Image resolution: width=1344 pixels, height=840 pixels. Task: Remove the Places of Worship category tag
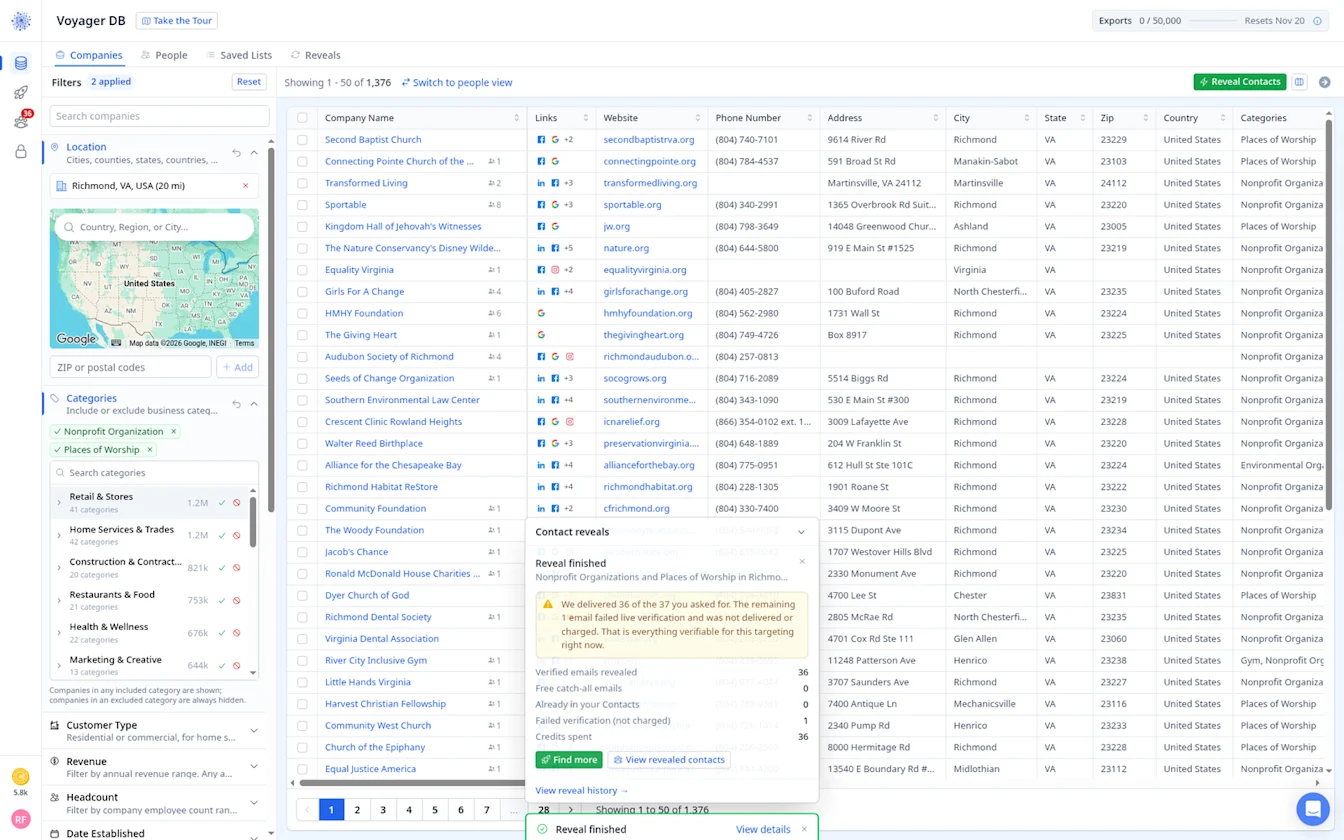tap(150, 450)
